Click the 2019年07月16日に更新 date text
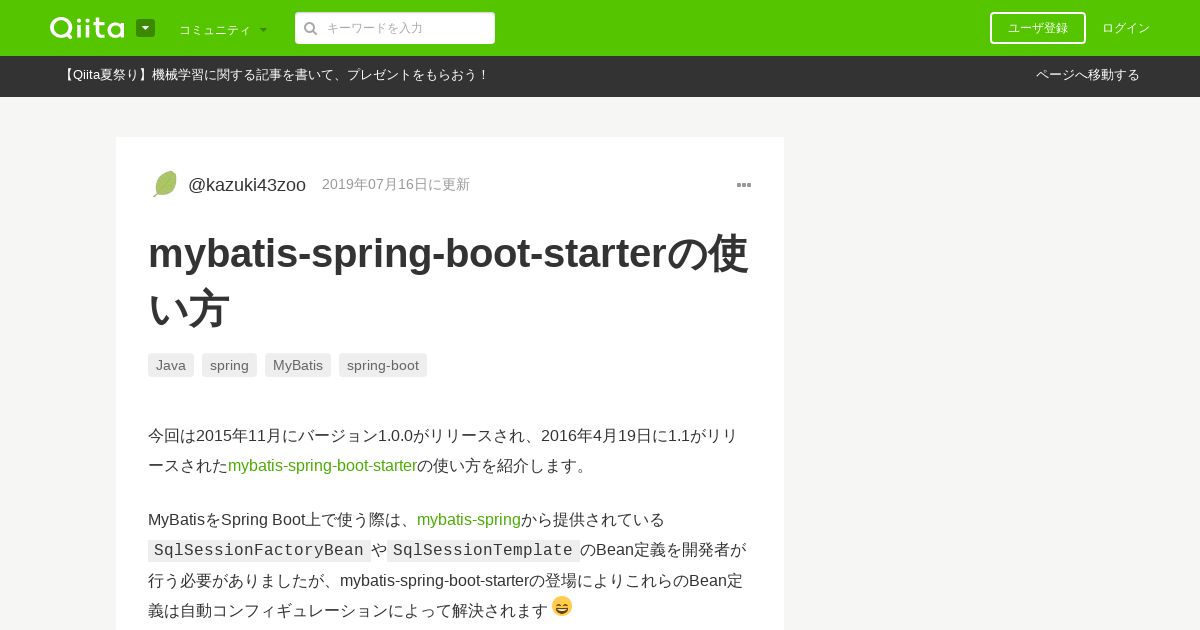This screenshot has width=1200, height=630. pyautogui.click(x=396, y=185)
